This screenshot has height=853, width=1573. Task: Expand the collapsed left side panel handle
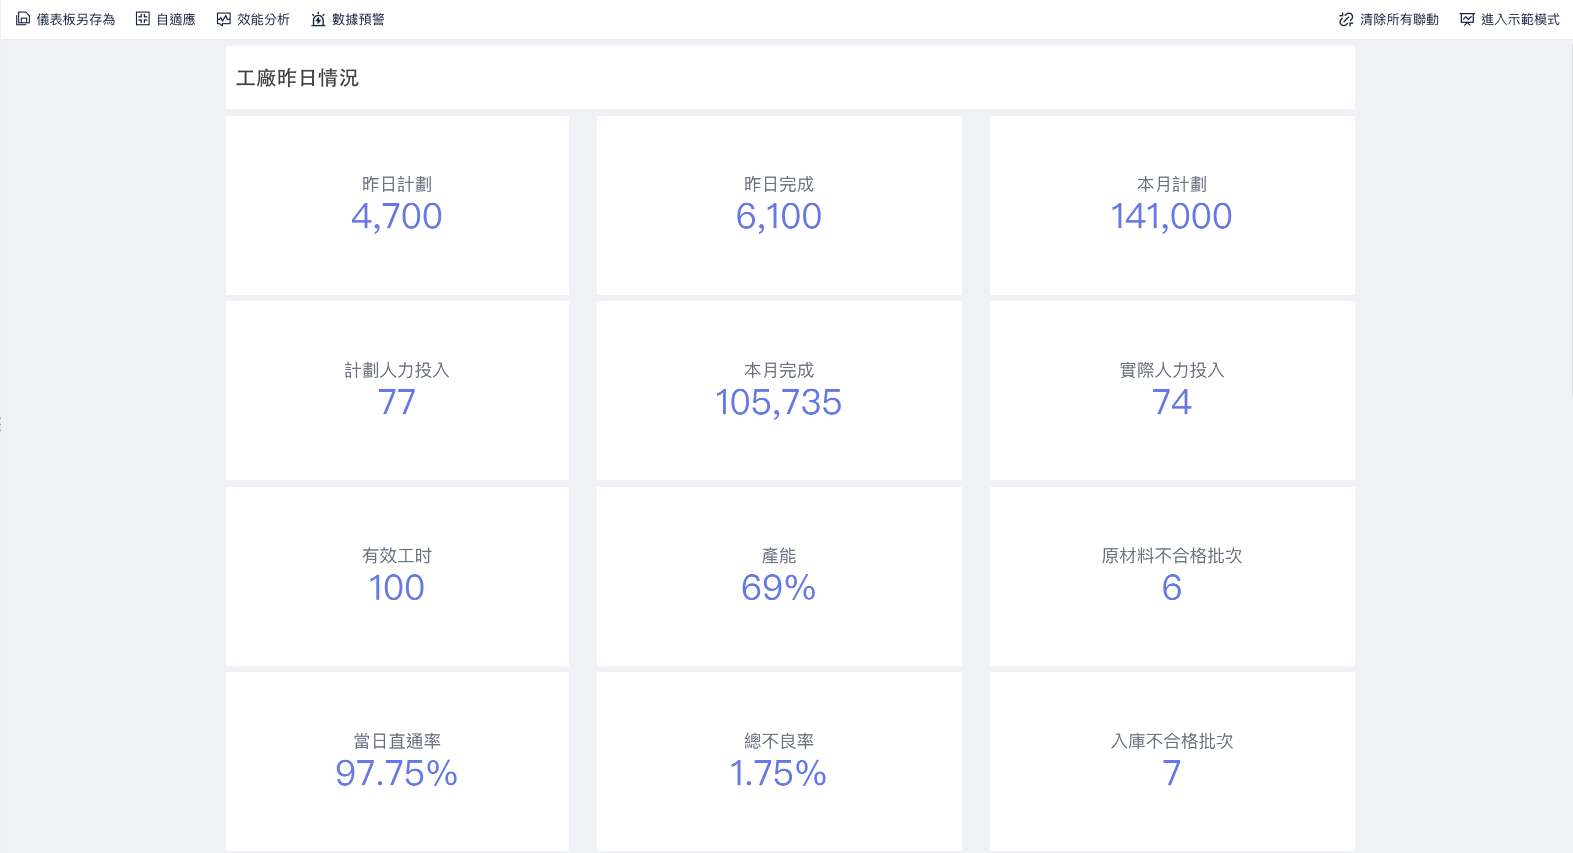coord(2,425)
